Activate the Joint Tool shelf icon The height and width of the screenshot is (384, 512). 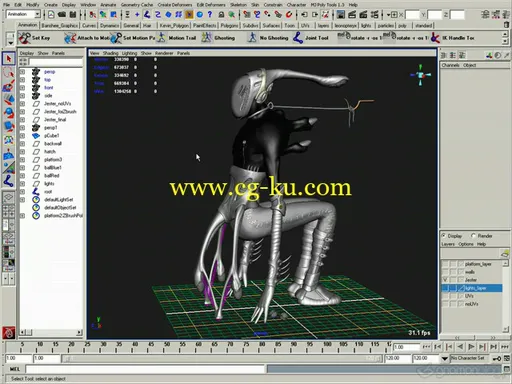tap(298, 38)
